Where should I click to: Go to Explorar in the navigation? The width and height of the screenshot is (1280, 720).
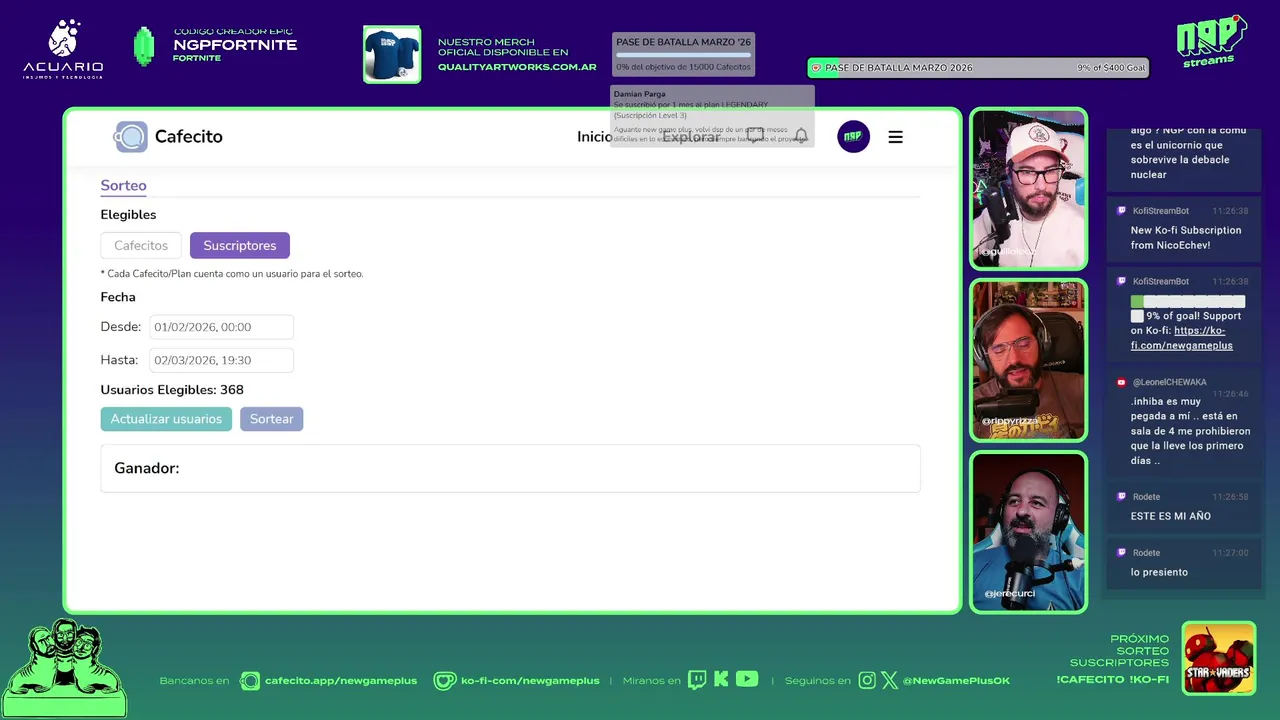[691, 137]
